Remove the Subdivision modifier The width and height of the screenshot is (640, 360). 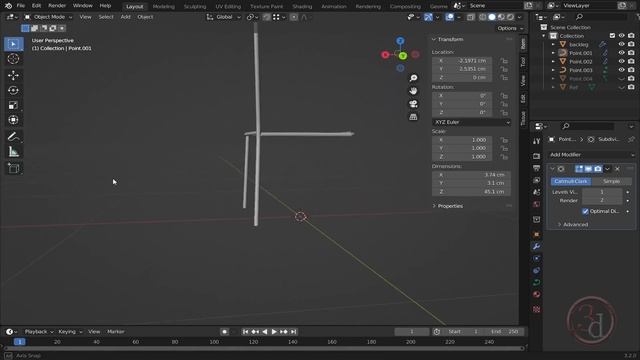pos(617,169)
